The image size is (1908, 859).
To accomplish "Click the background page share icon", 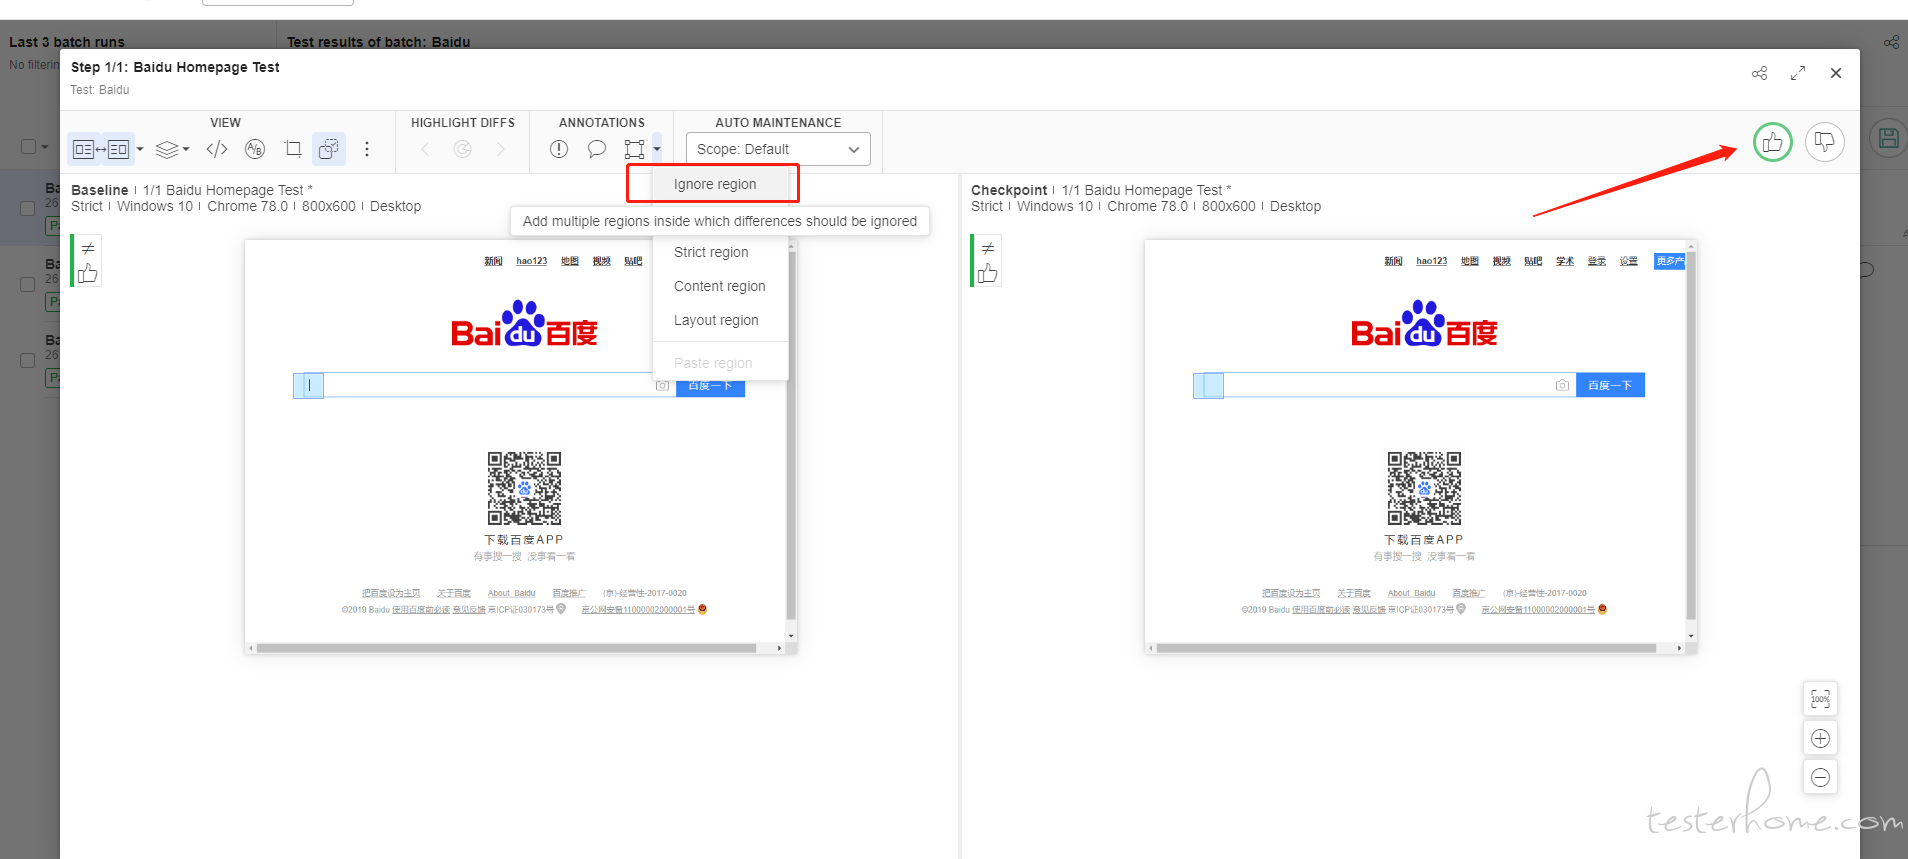I will 1892,42.
